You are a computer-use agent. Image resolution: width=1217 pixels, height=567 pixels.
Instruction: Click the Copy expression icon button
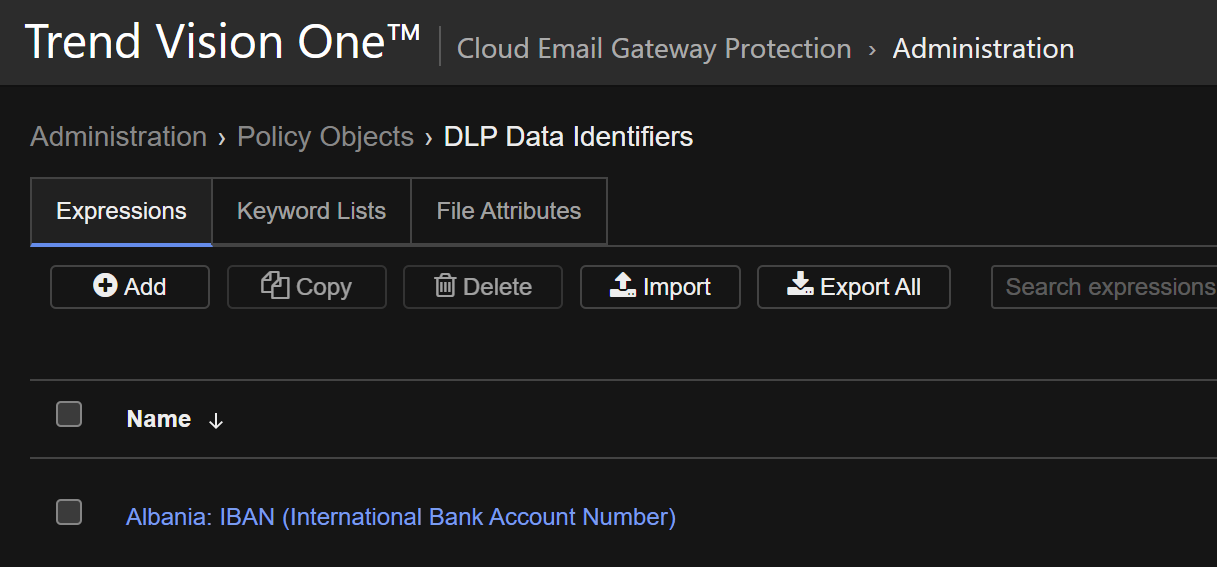pyautogui.click(x=275, y=286)
